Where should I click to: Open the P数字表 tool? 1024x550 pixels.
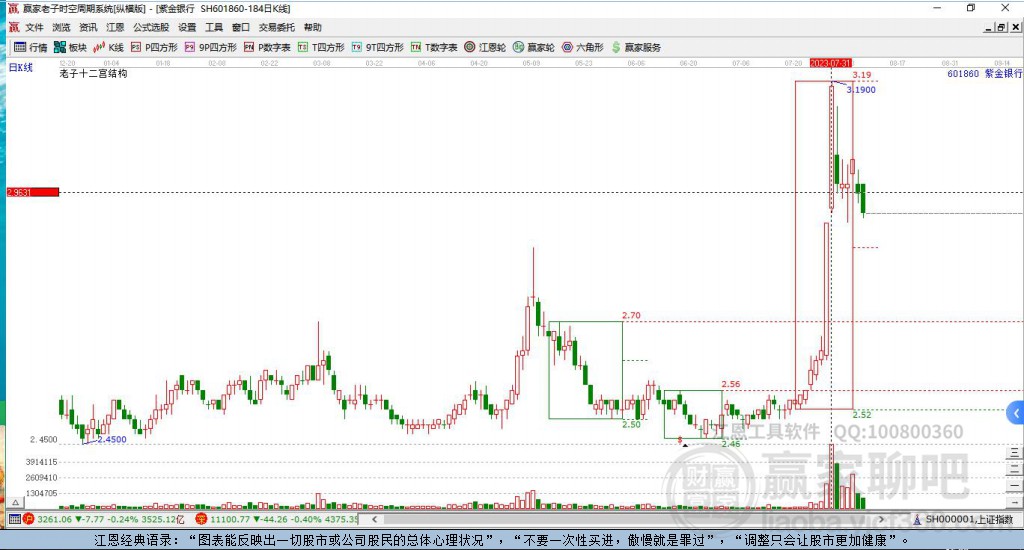267,47
